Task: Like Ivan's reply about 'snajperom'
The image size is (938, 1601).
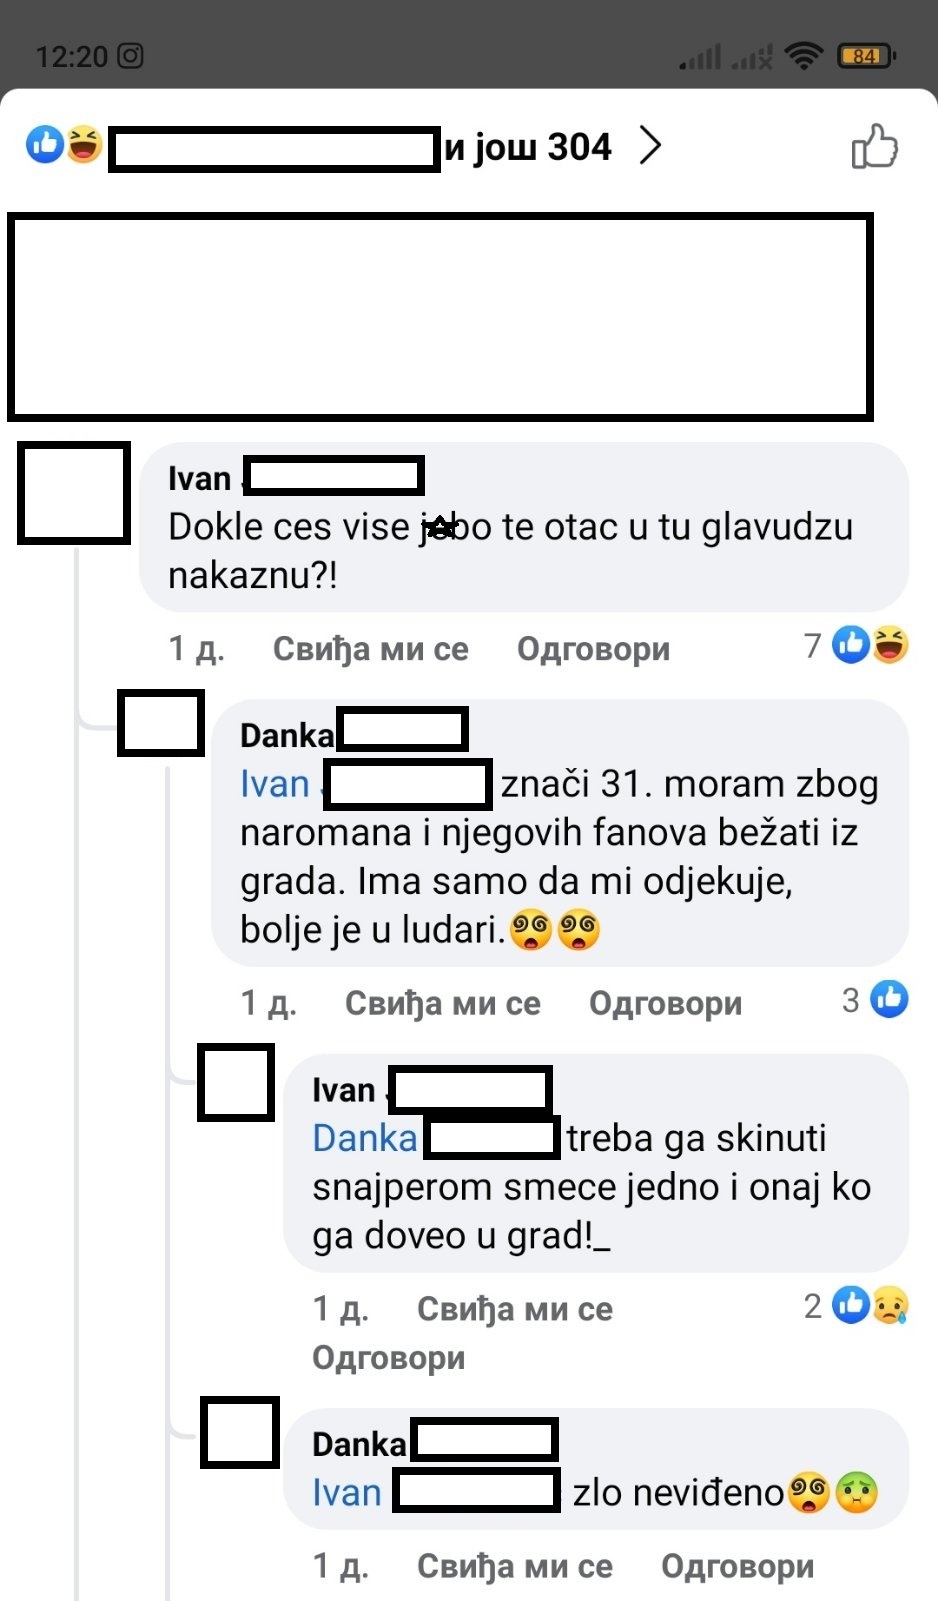Action: coord(514,1309)
